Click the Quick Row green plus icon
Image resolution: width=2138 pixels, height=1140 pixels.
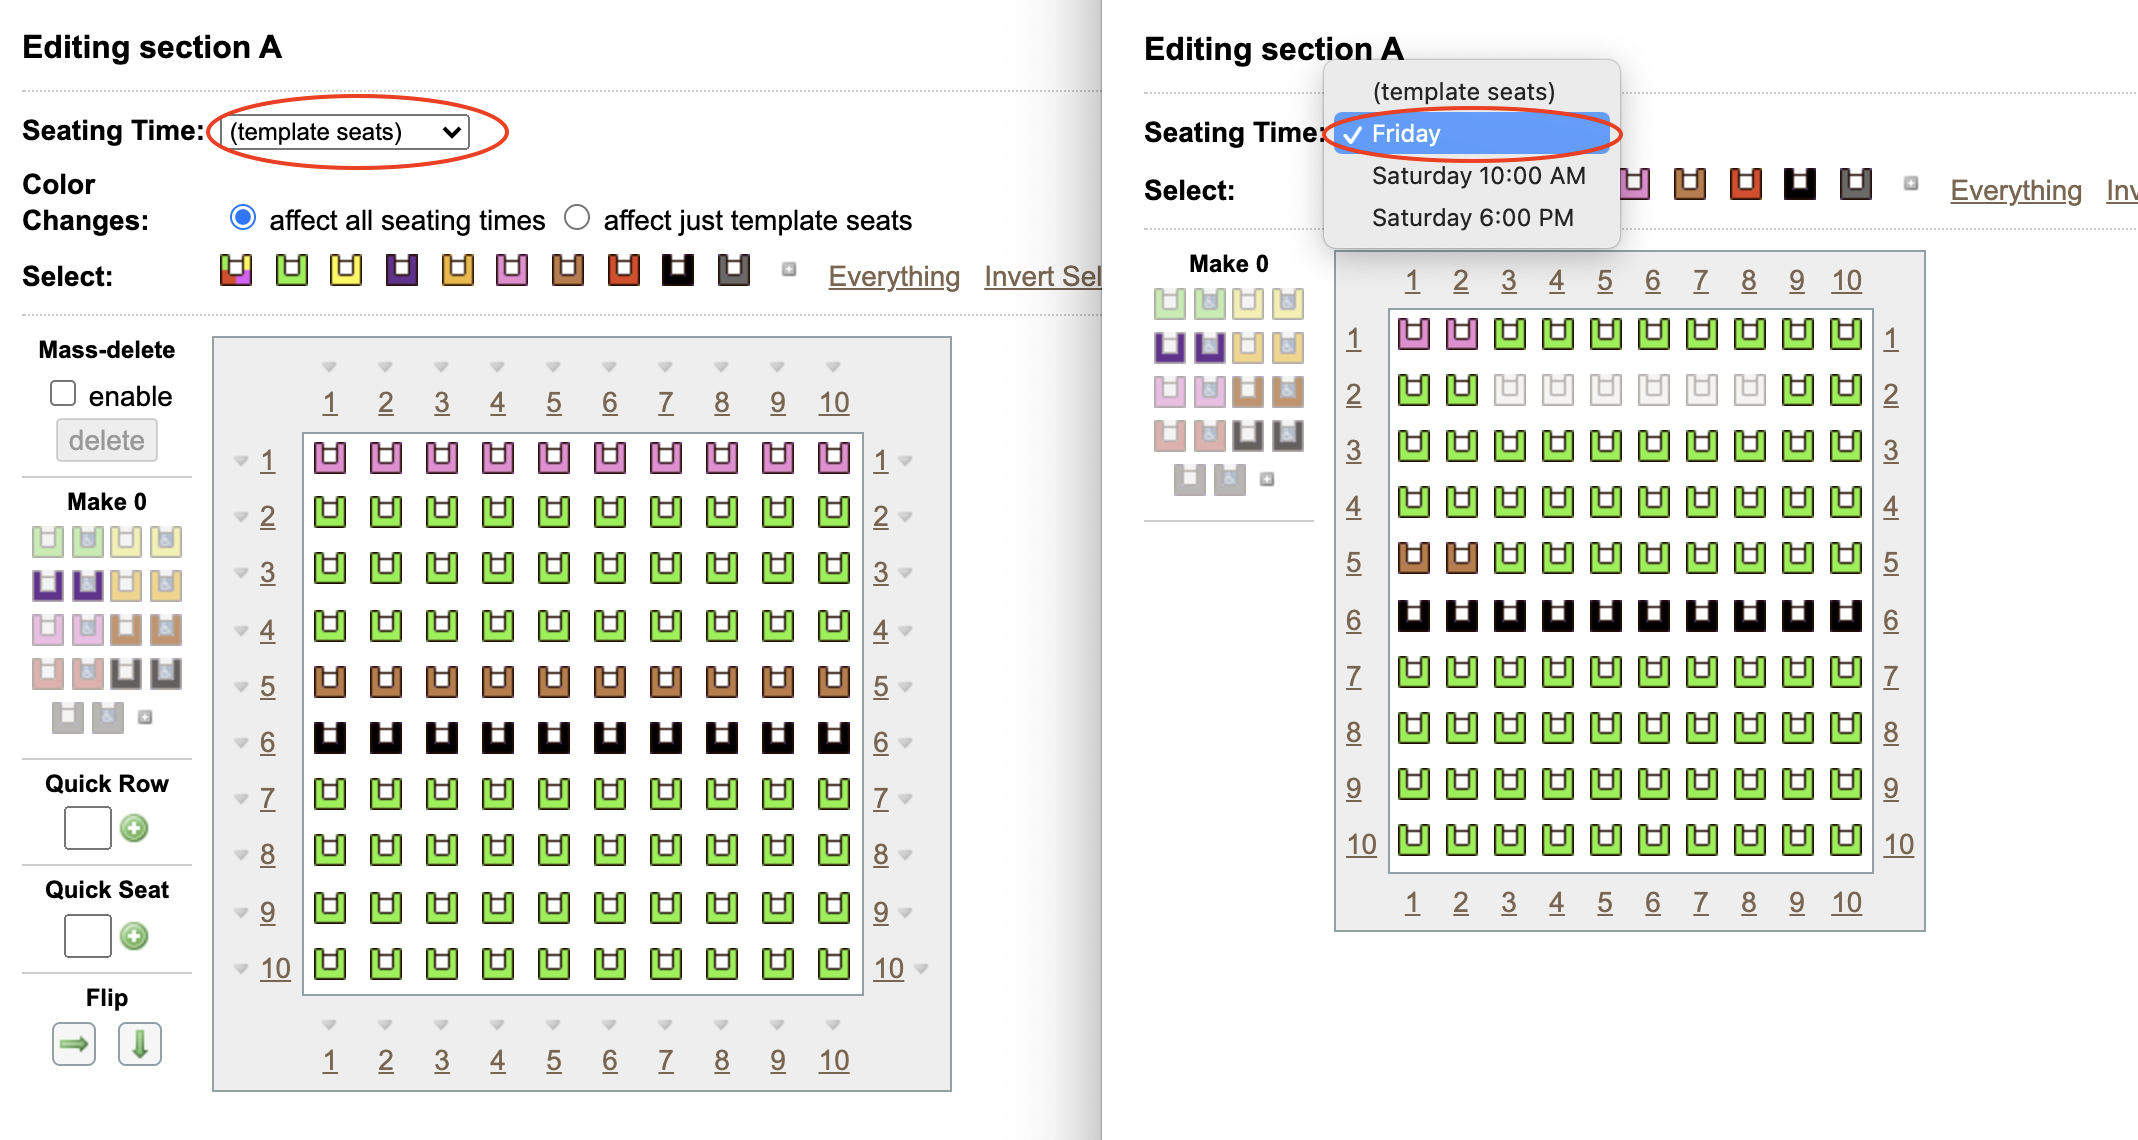(134, 828)
